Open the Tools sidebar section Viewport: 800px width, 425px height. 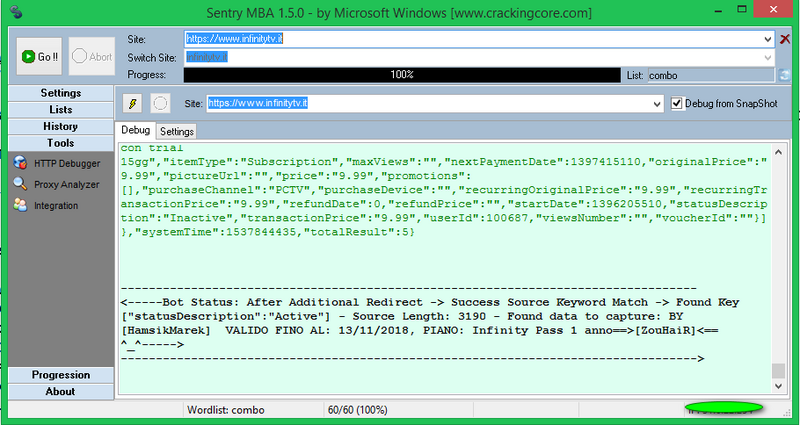(x=61, y=143)
